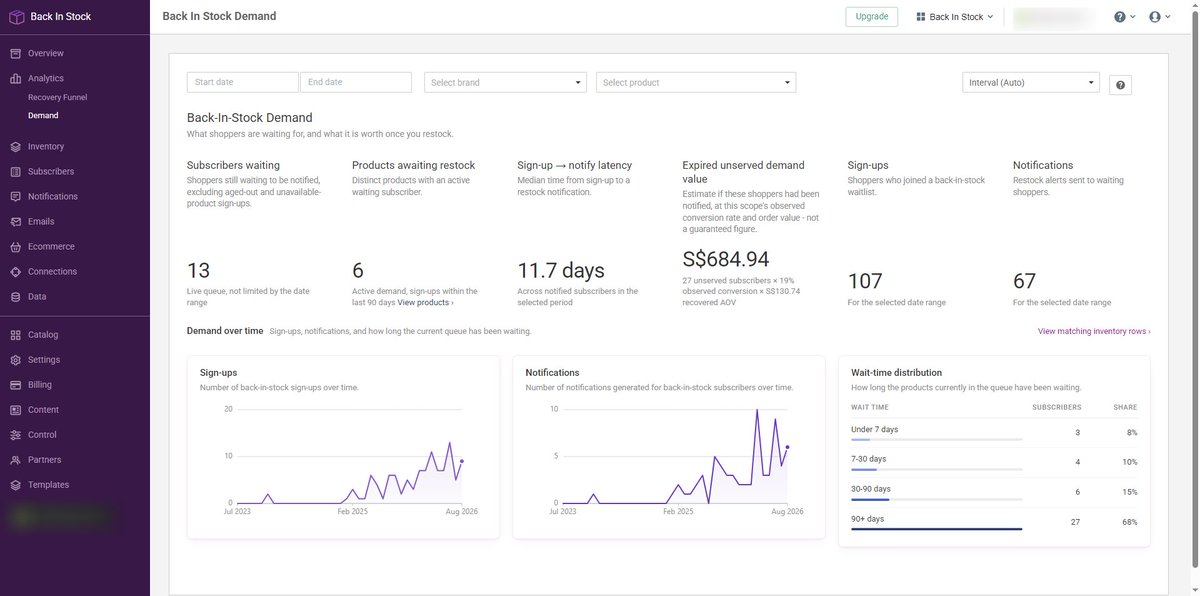
Task: Click the Back In Stock cube logo icon
Action: point(16,16)
